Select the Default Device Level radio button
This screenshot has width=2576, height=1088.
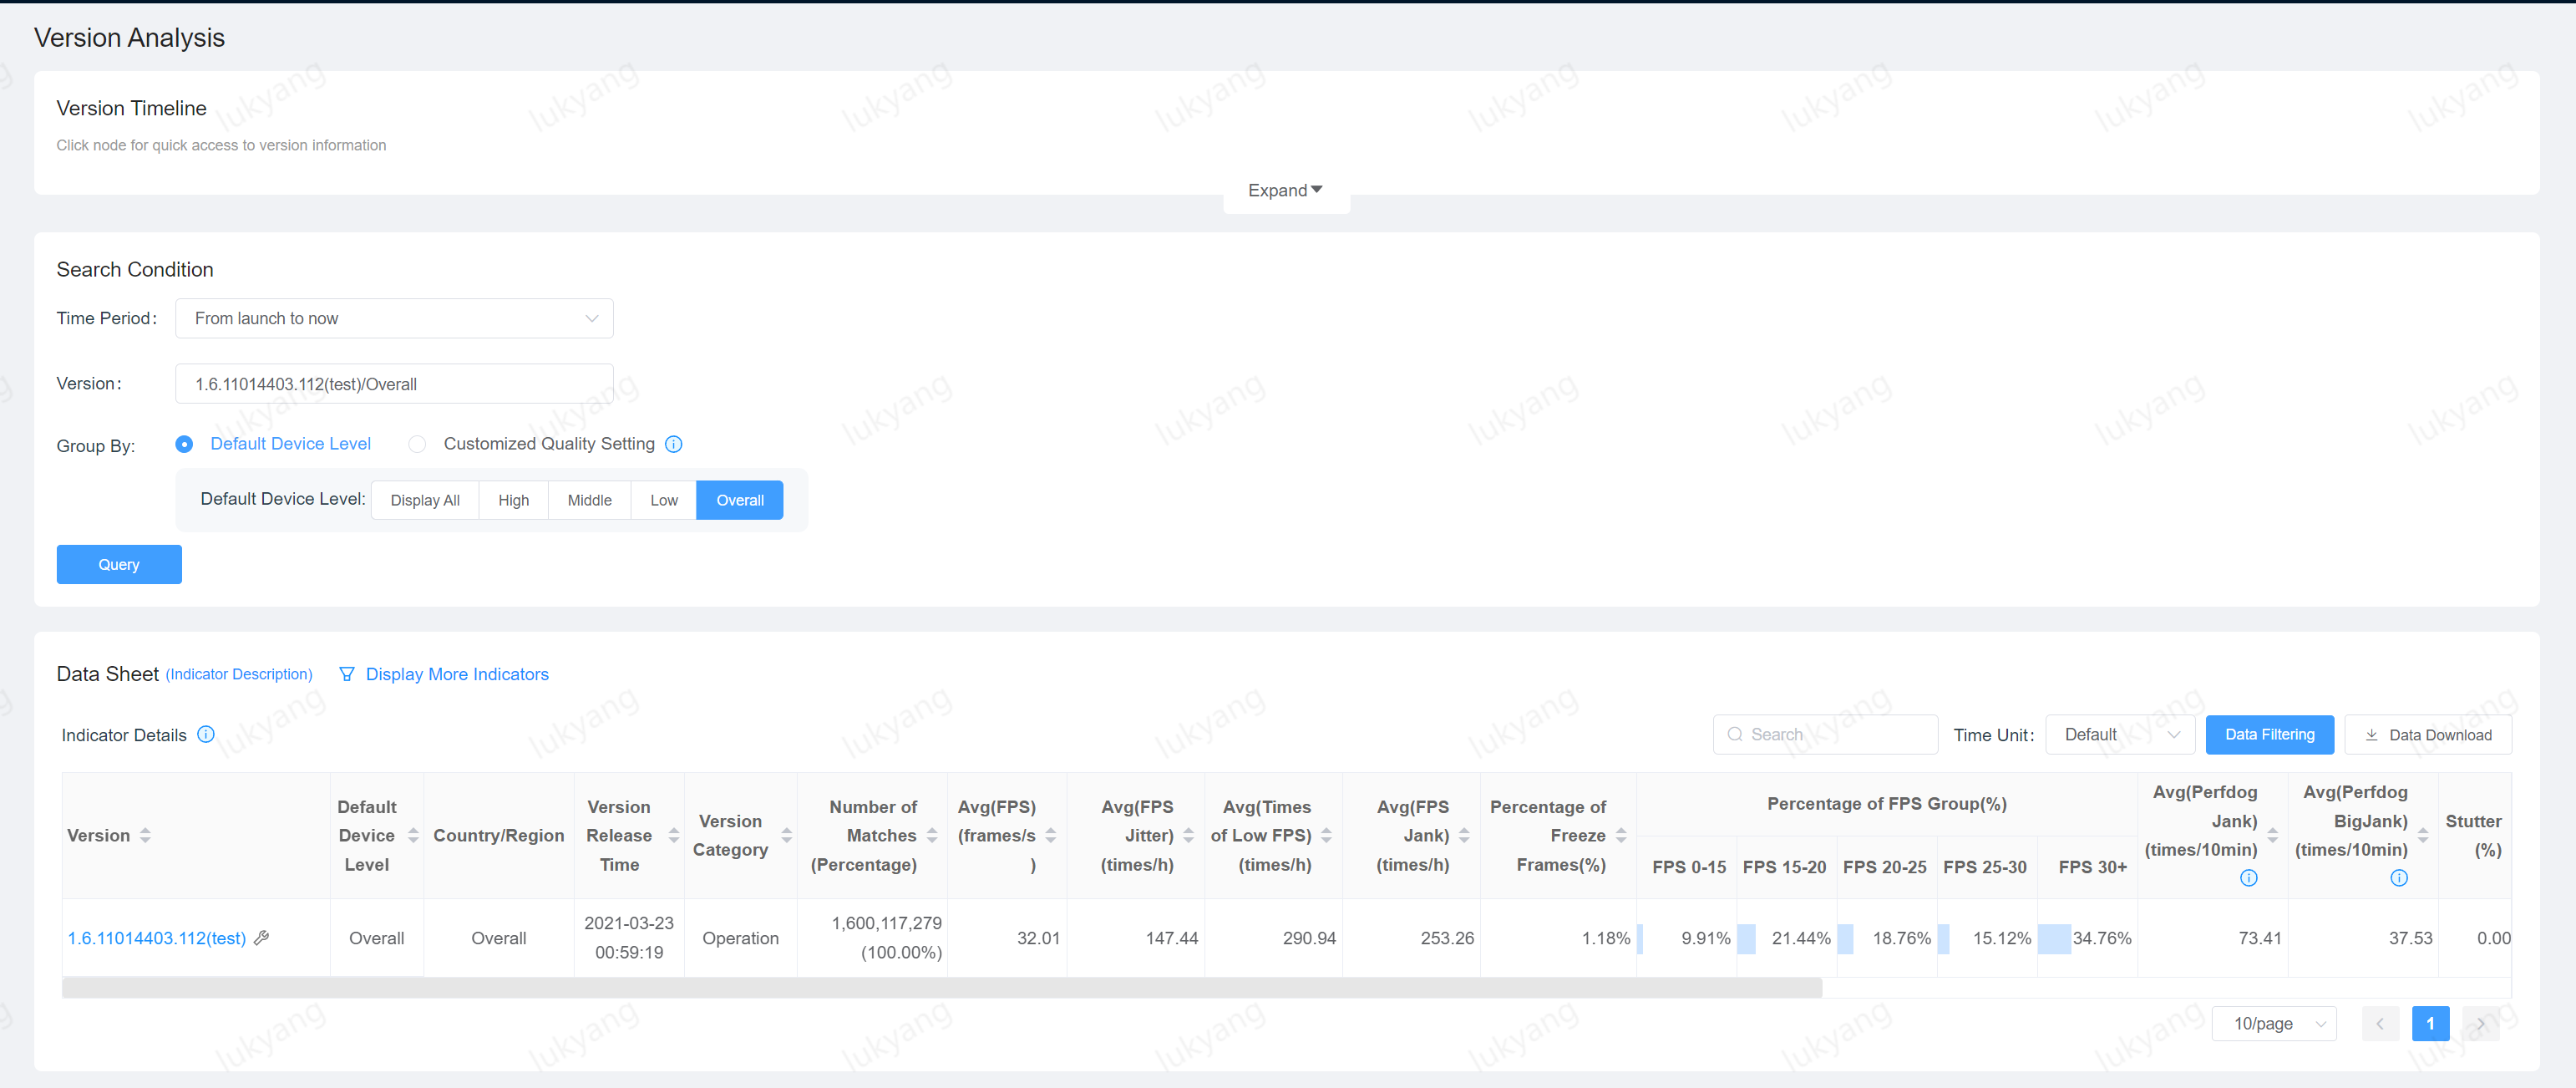185,444
